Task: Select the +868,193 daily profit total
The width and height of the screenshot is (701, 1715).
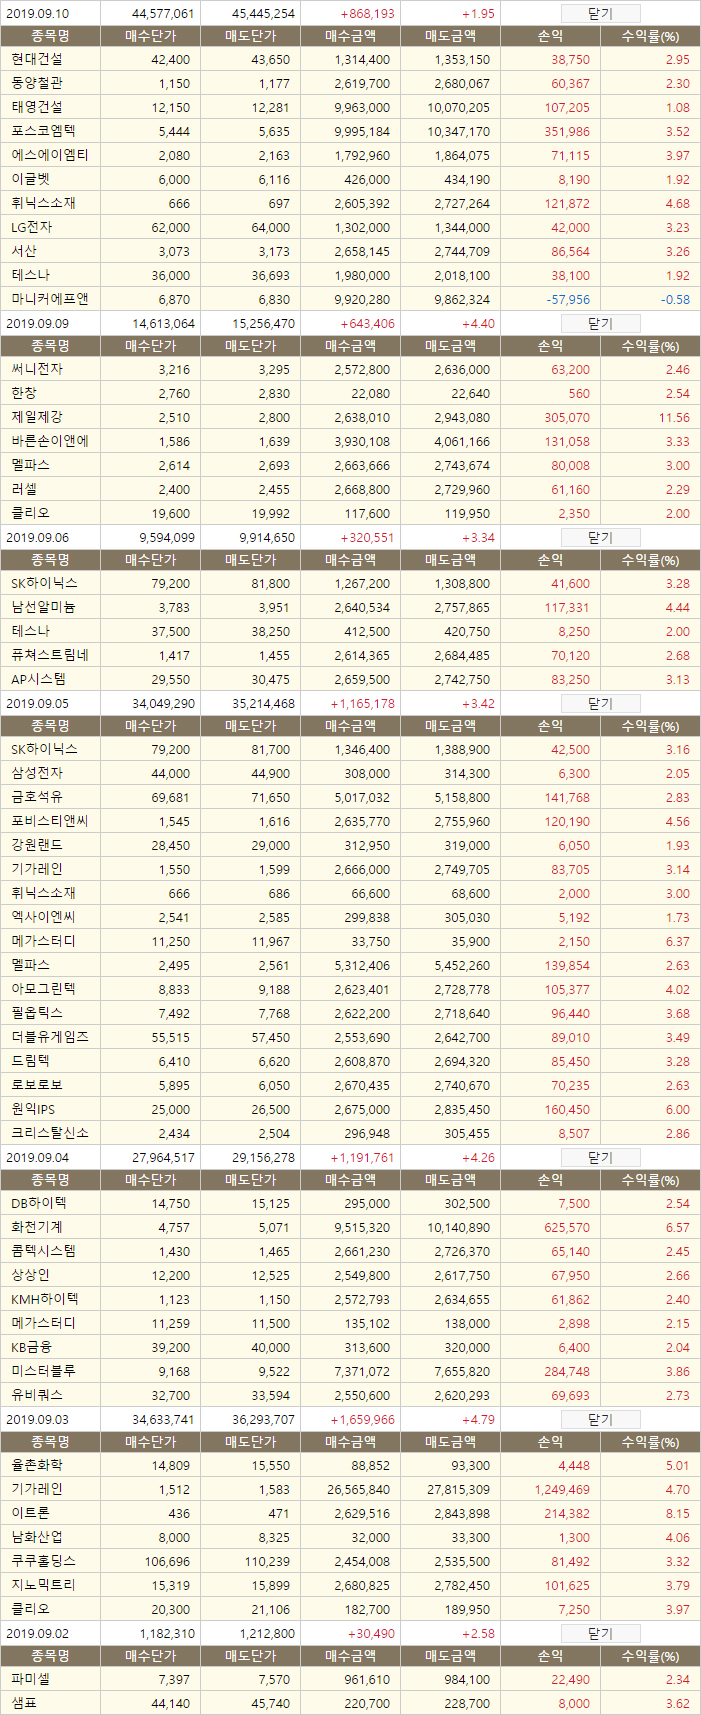Action: click(367, 13)
